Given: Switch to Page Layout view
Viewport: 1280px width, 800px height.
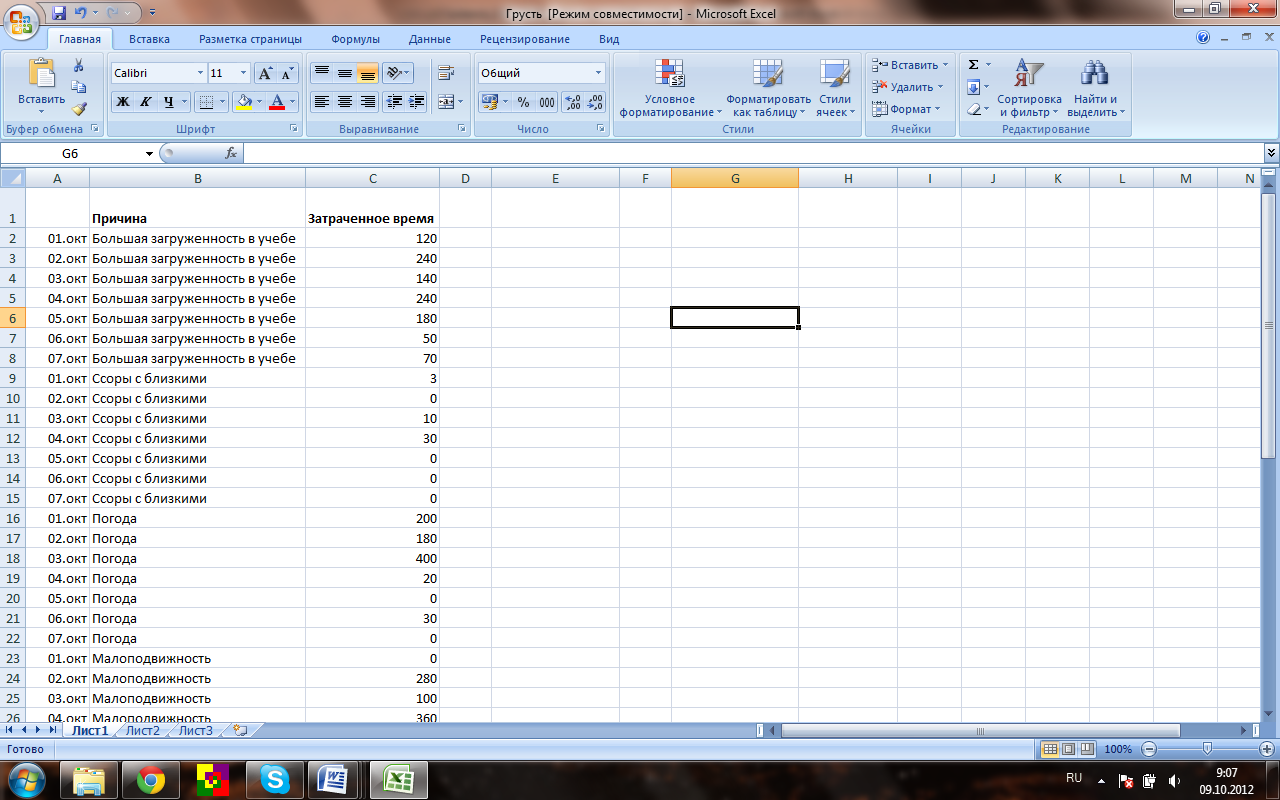Looking at the screenshot, I should click(1068, 749).
